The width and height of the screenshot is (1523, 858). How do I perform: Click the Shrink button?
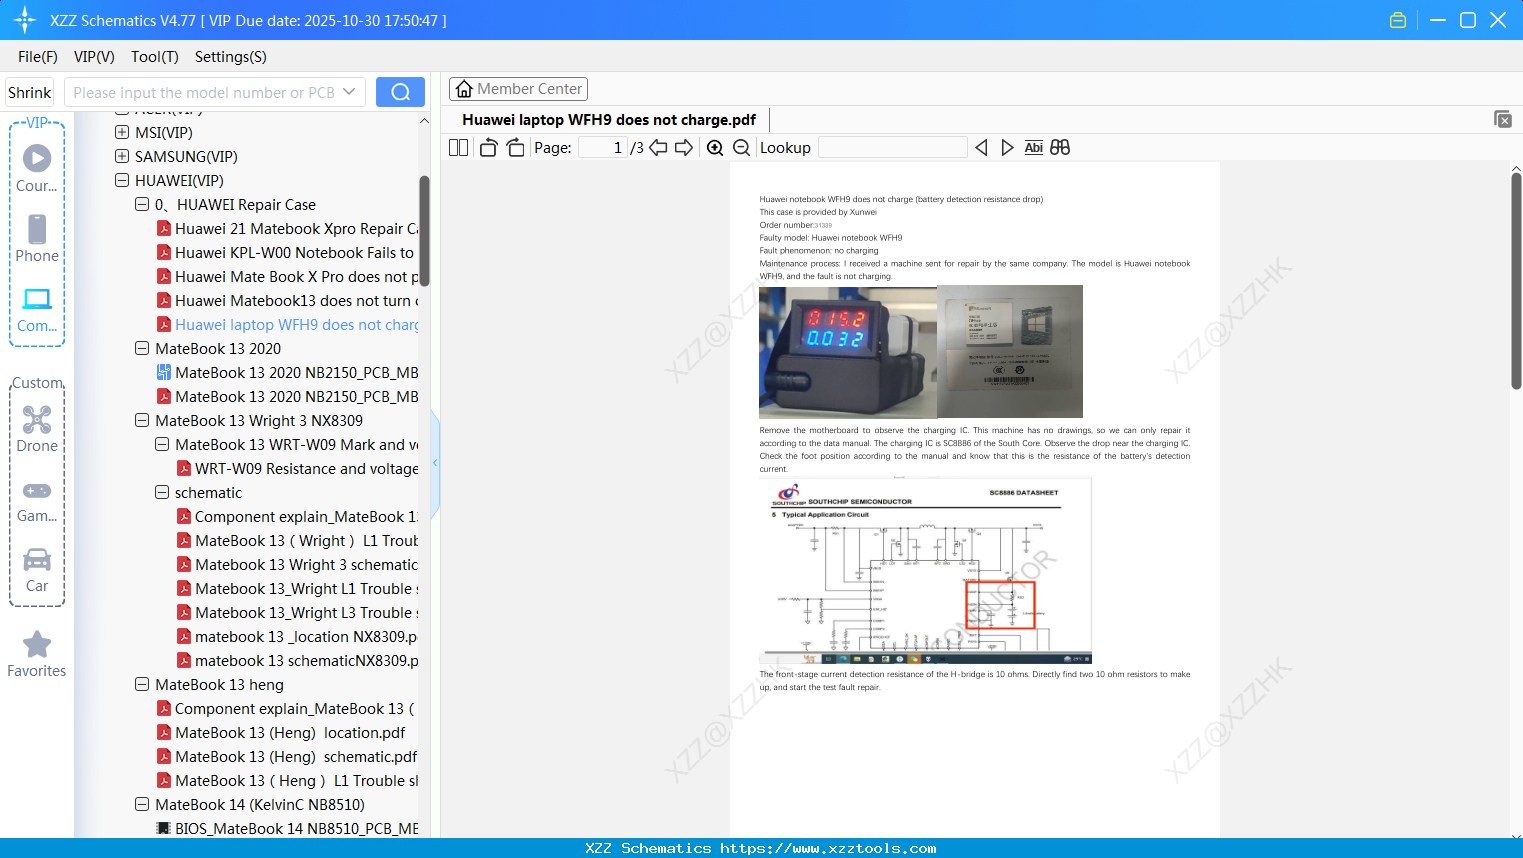30,92
